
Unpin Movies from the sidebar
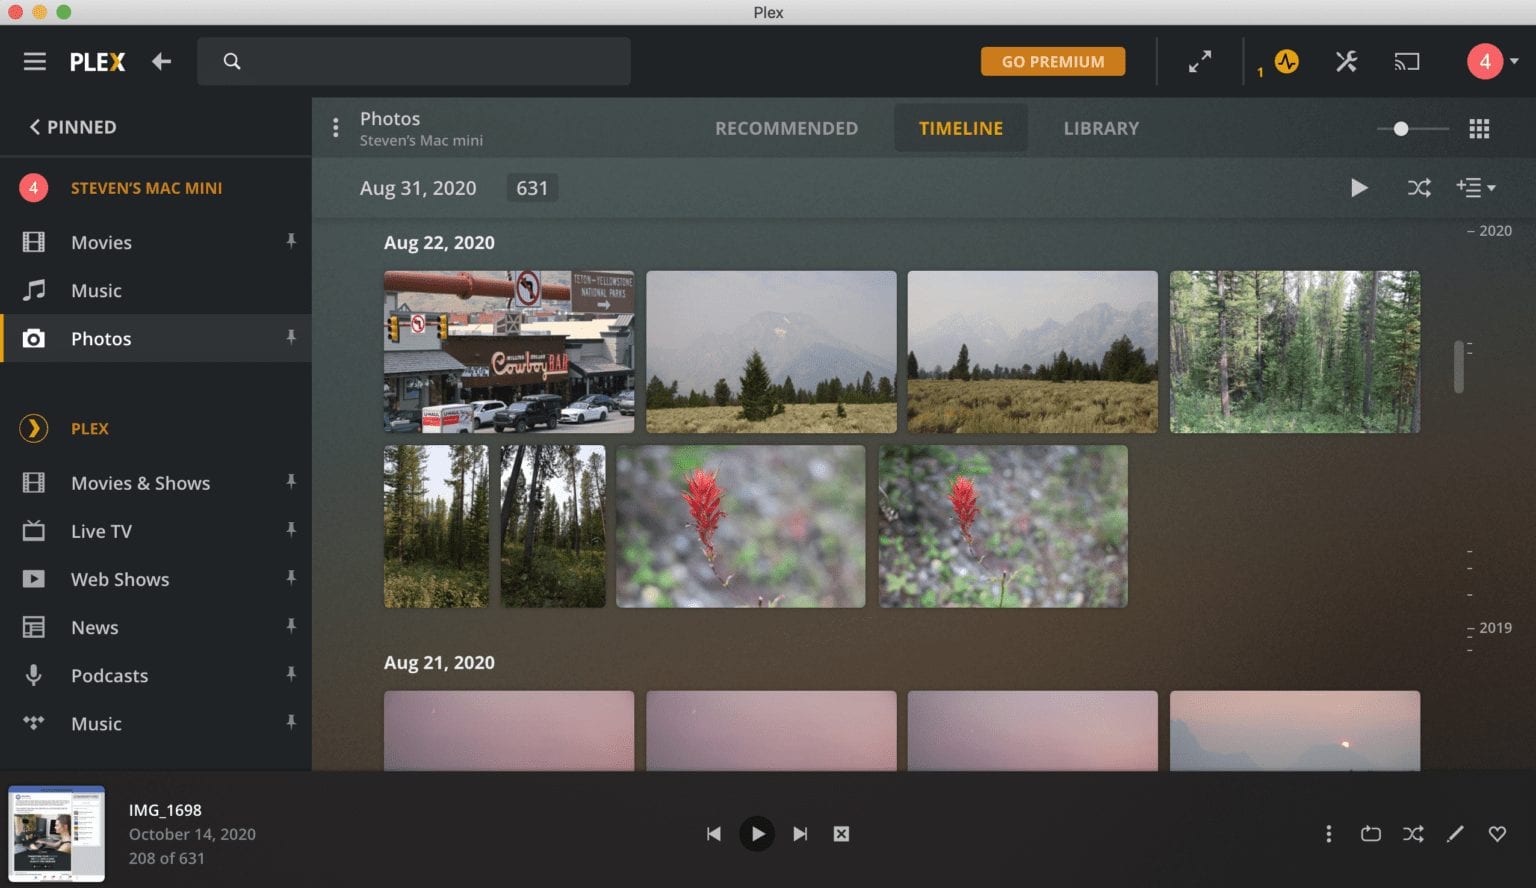click(290, 241)
